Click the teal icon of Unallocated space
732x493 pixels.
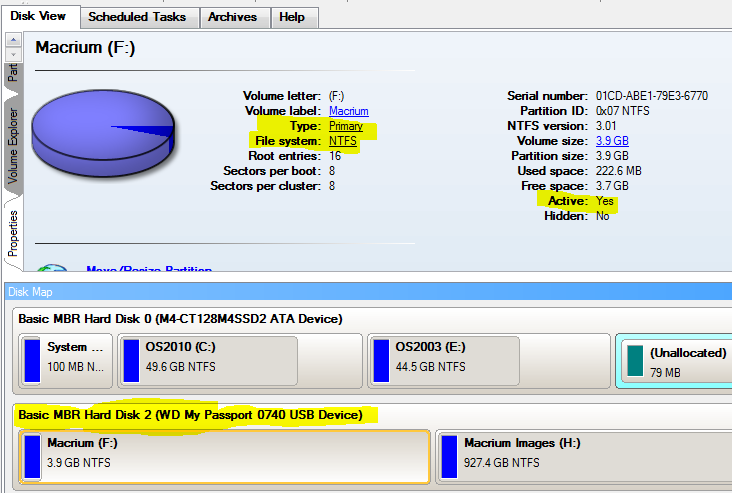[635, 361]
